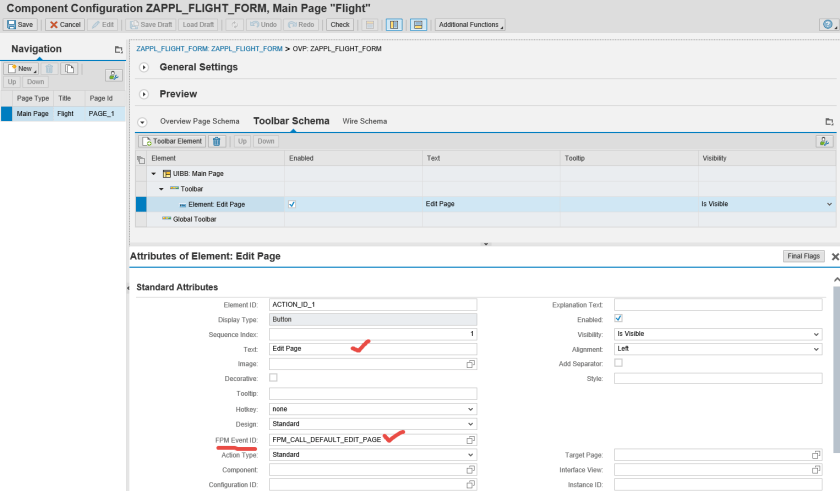Switch to Overview Page Schema tab

coord(199,121)
